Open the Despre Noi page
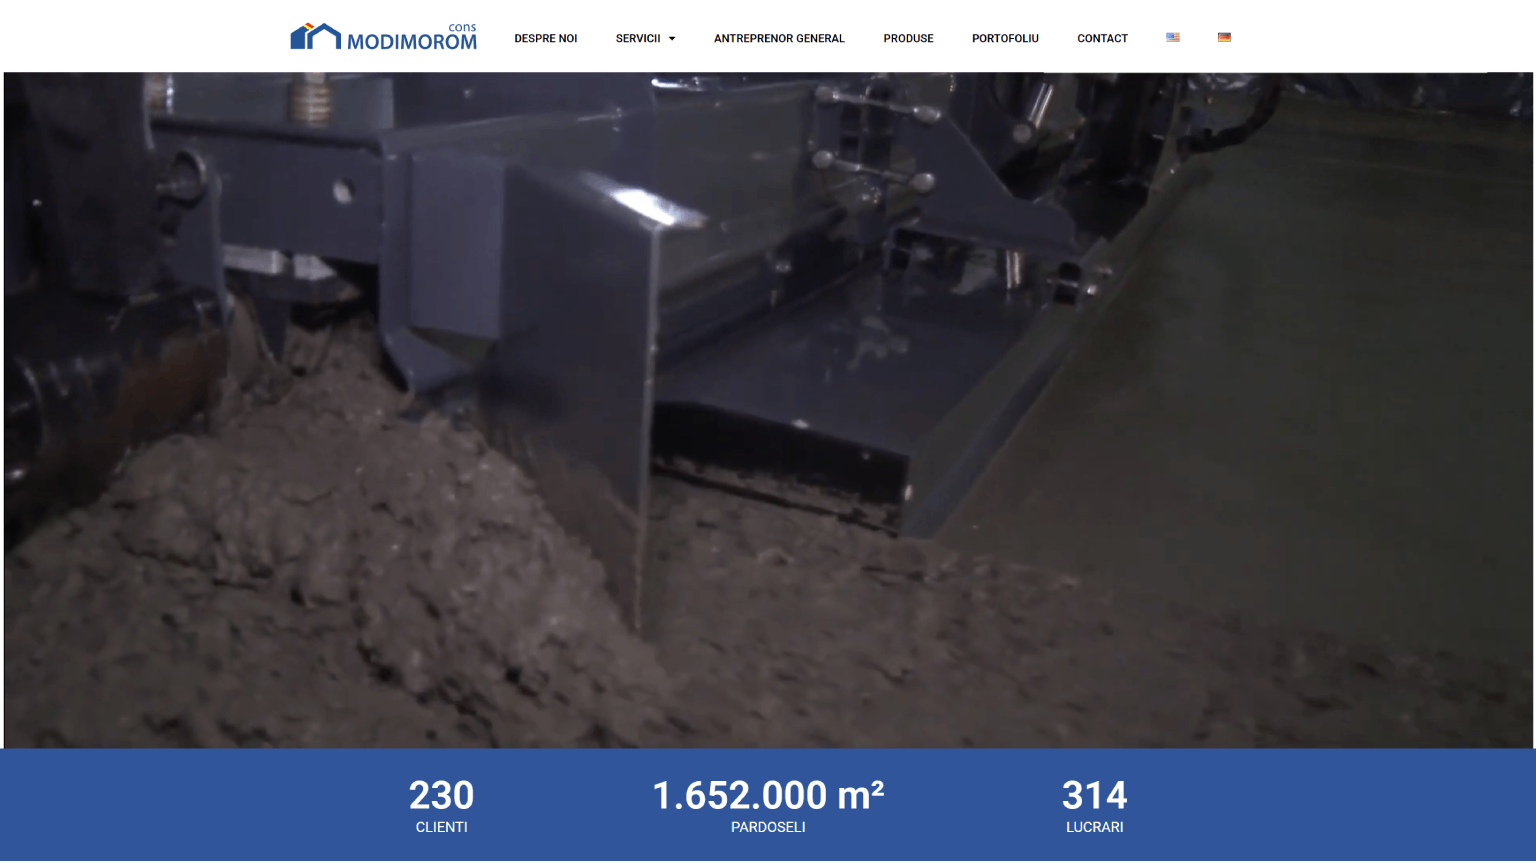The height and width of the screenshot is (863, 1536). [x=545, y=39]
